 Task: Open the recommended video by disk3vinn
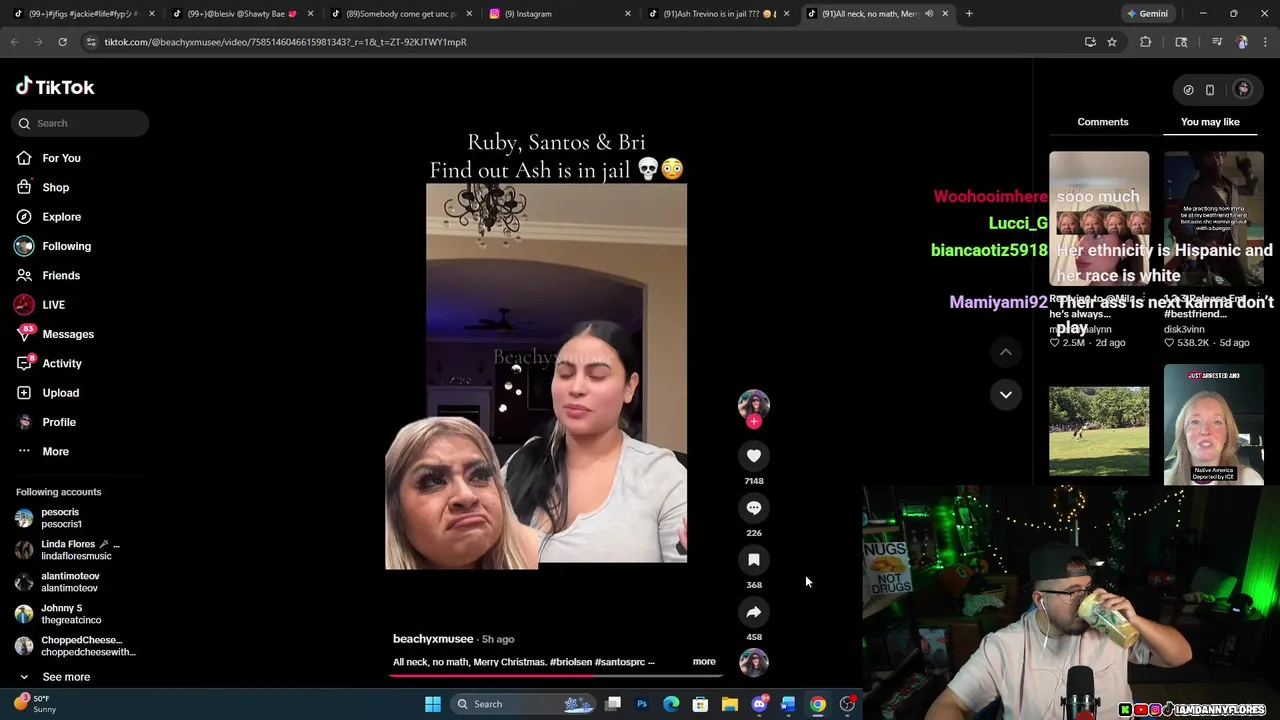(1213, 218)
